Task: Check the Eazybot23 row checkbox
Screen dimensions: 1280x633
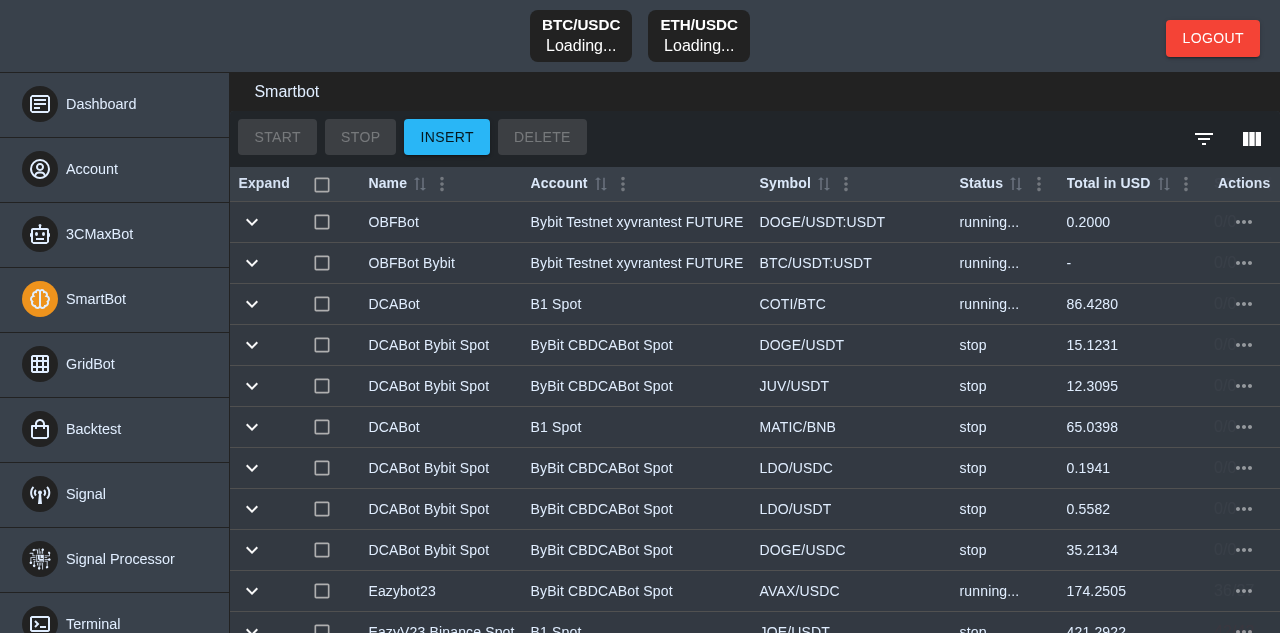Action: [322, 591]
